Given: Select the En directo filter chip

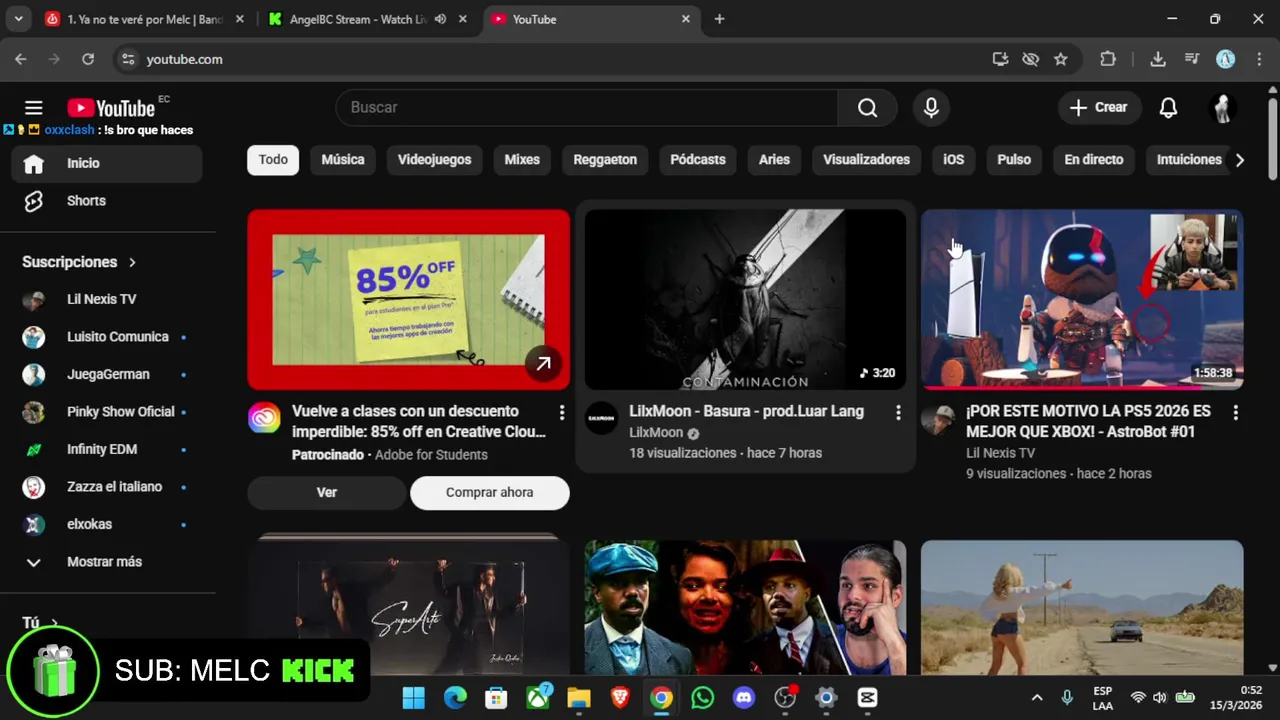Looking at the screenshot, I should click(1094, 160).
